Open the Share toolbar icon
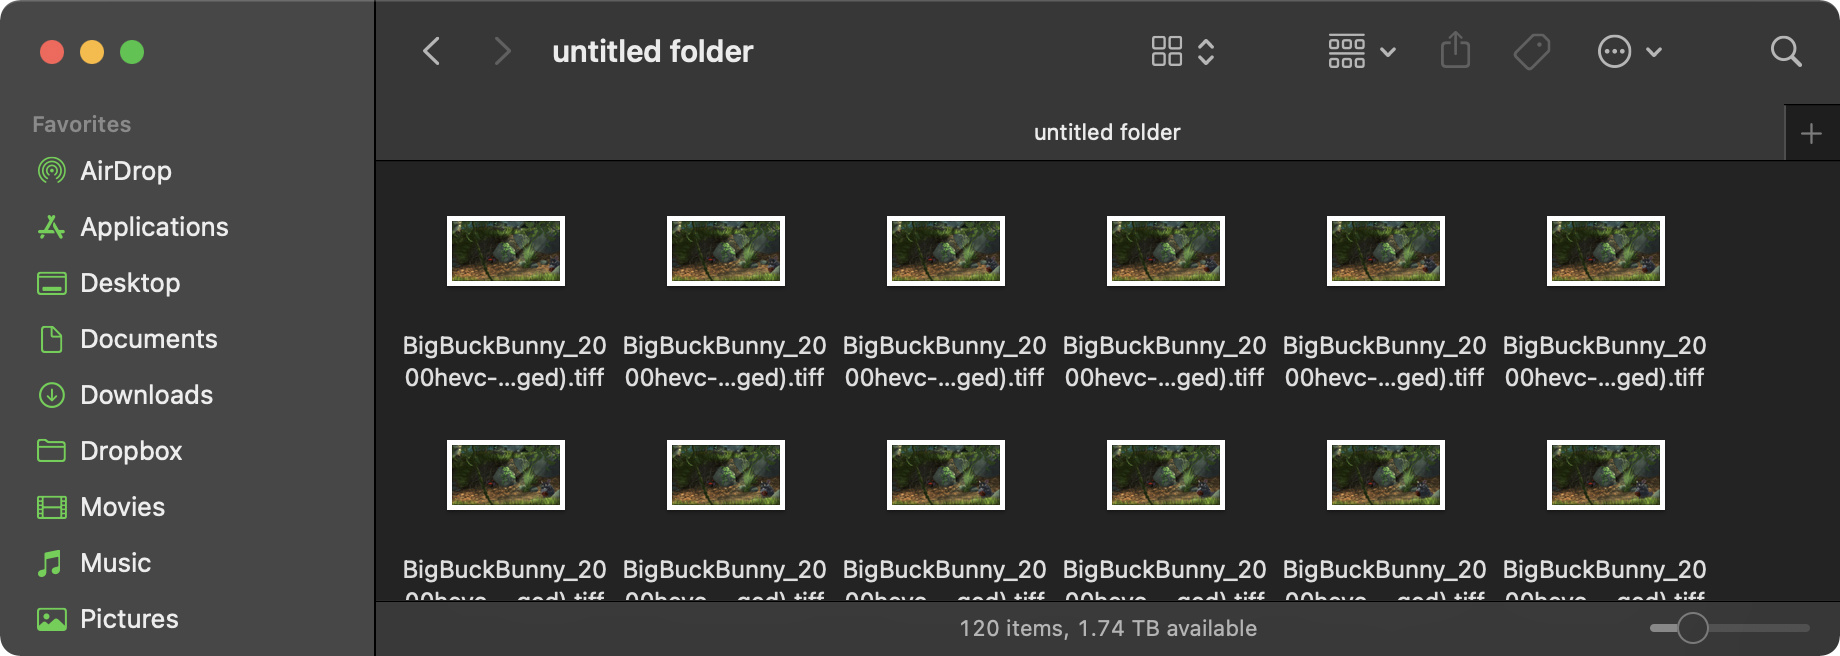 point(1455,50)
